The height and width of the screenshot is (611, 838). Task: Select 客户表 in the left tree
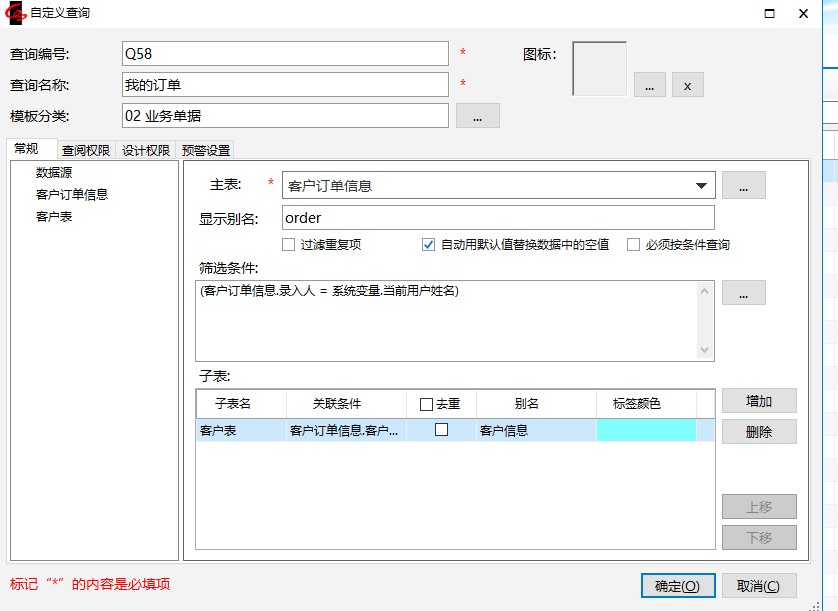tap(54, 217)
